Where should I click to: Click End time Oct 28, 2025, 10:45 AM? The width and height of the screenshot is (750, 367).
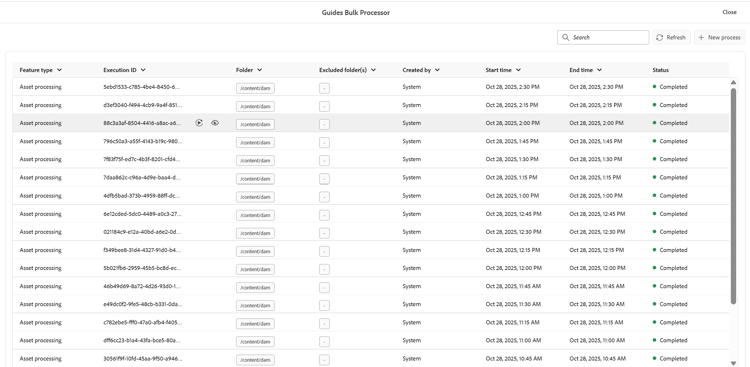597,359
